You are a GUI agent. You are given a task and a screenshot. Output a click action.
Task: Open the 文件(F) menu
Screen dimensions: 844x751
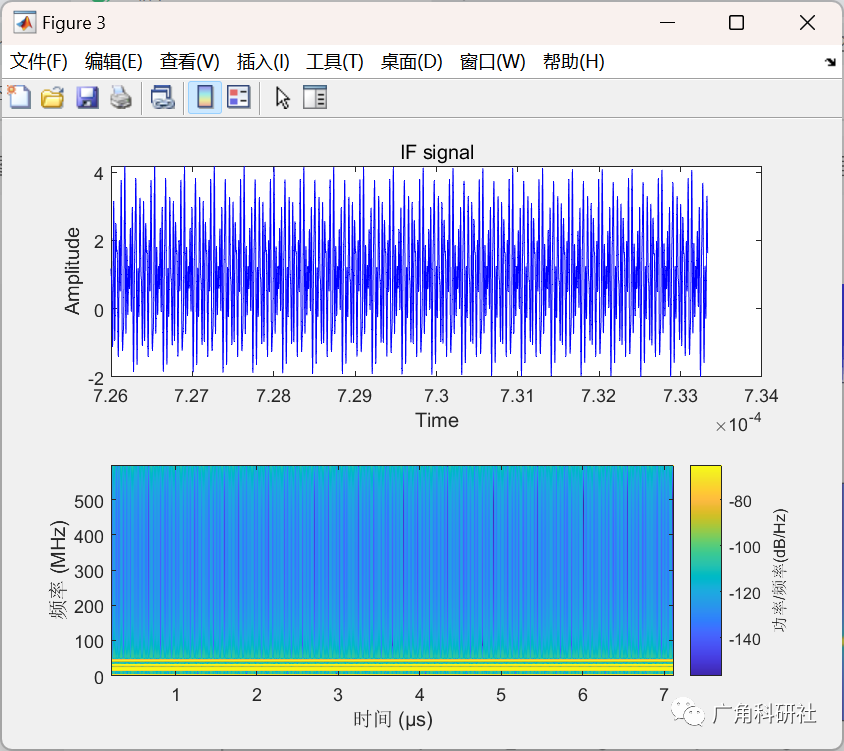[39, 62]
